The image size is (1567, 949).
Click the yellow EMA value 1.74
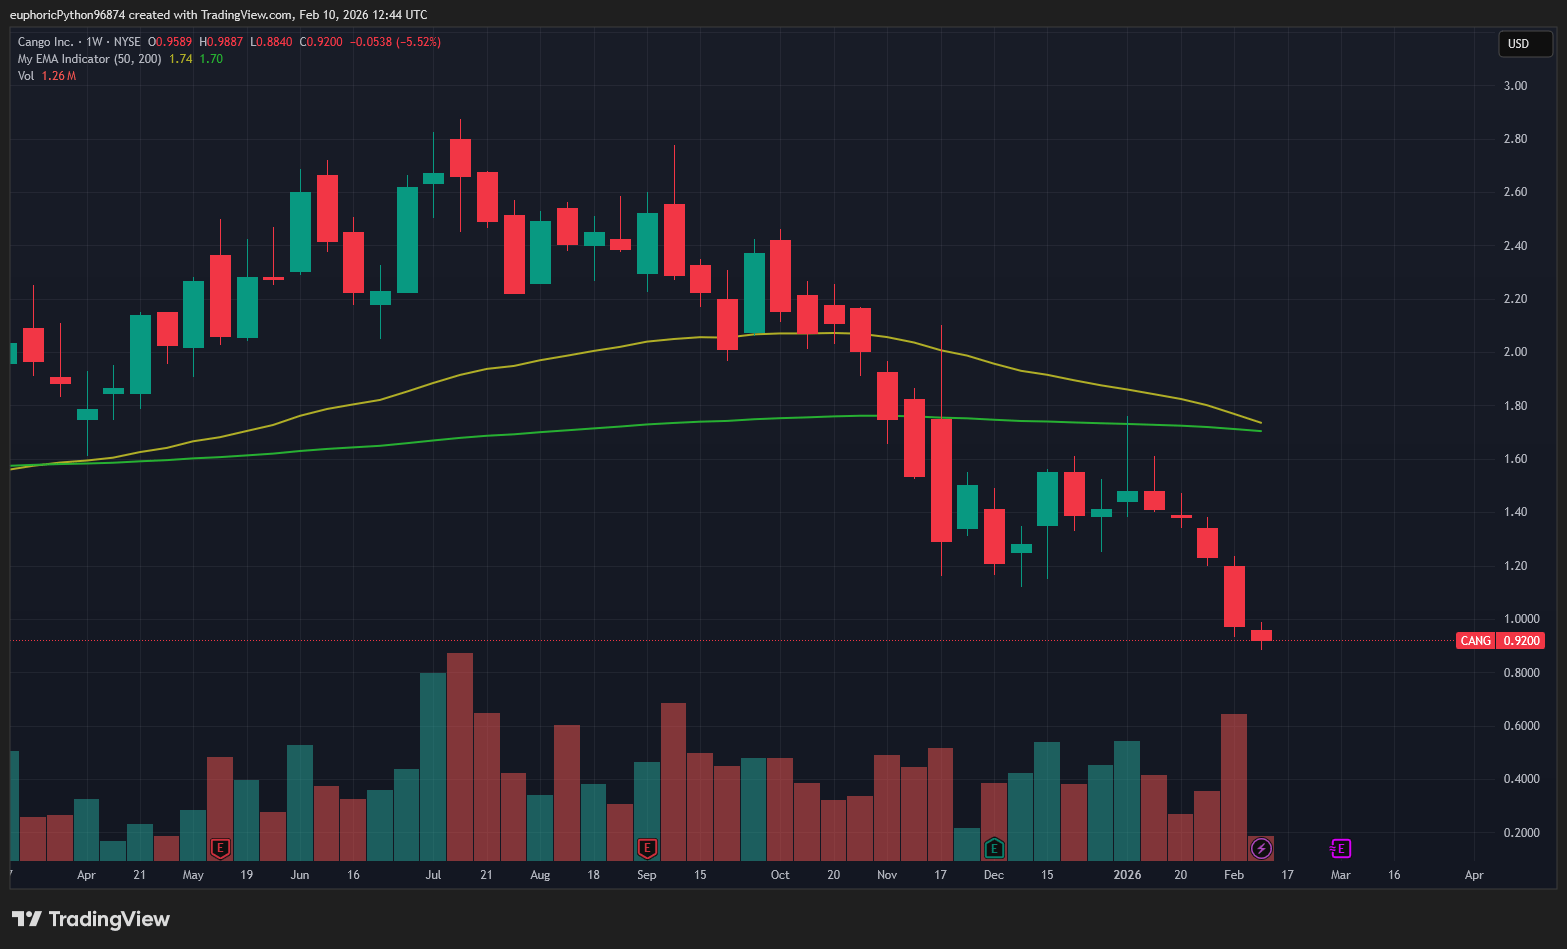pyautogui.click(x=179, y=59)
